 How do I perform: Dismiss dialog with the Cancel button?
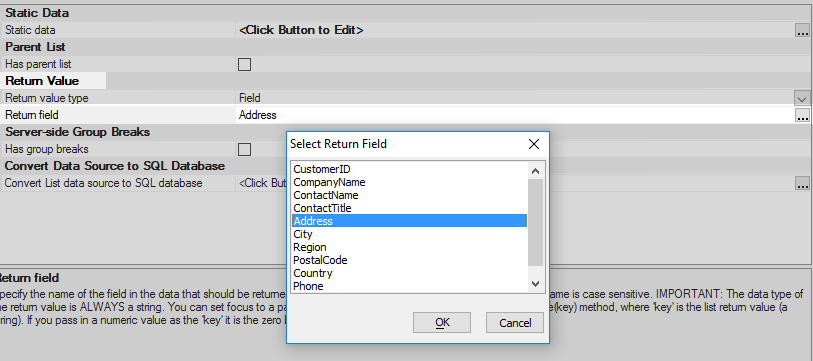click(515, 323)
